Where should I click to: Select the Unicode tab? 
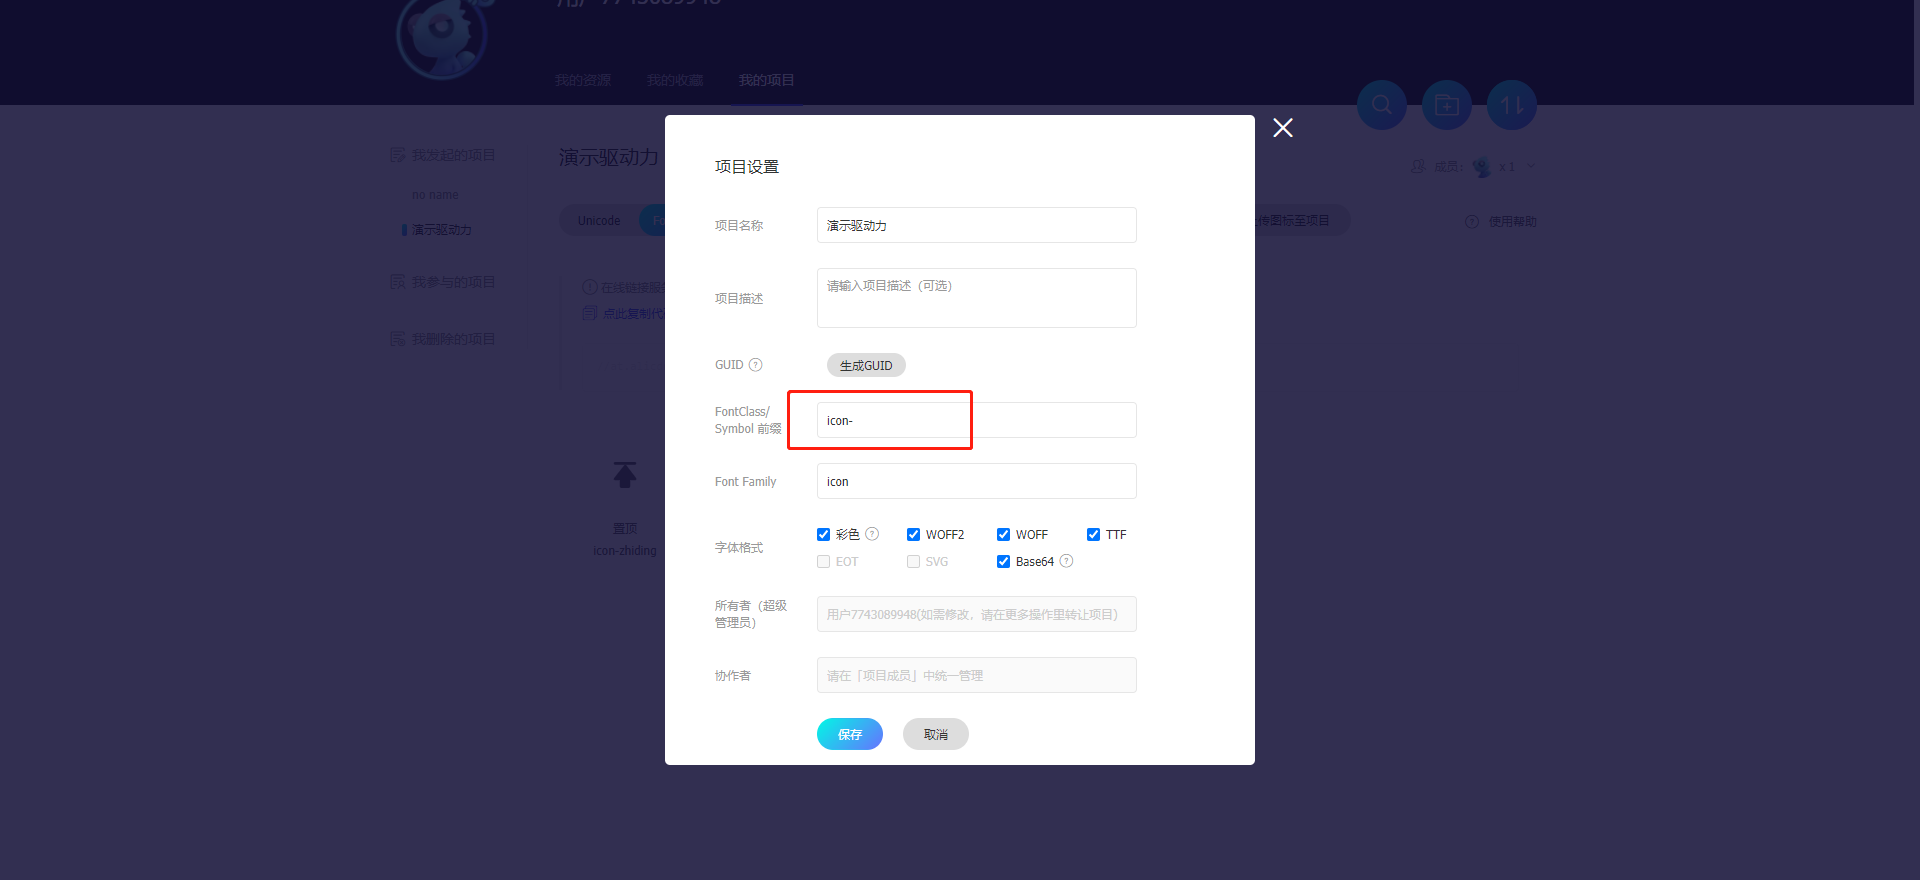click(x=599, y=221)
